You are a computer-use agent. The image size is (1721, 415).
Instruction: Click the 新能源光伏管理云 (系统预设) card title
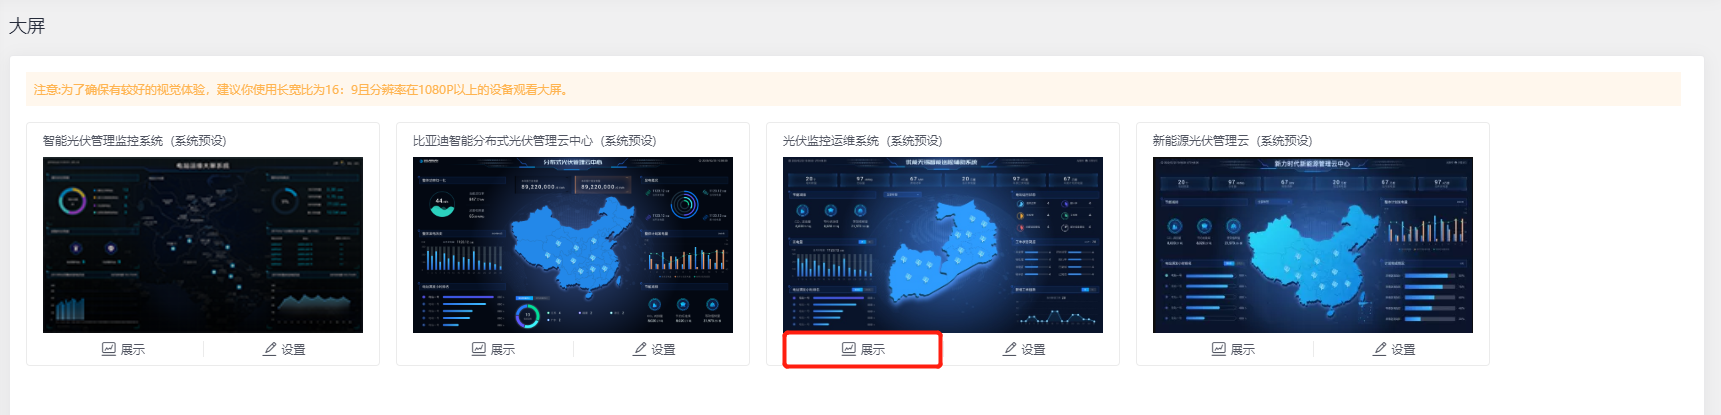point(1232,141)
